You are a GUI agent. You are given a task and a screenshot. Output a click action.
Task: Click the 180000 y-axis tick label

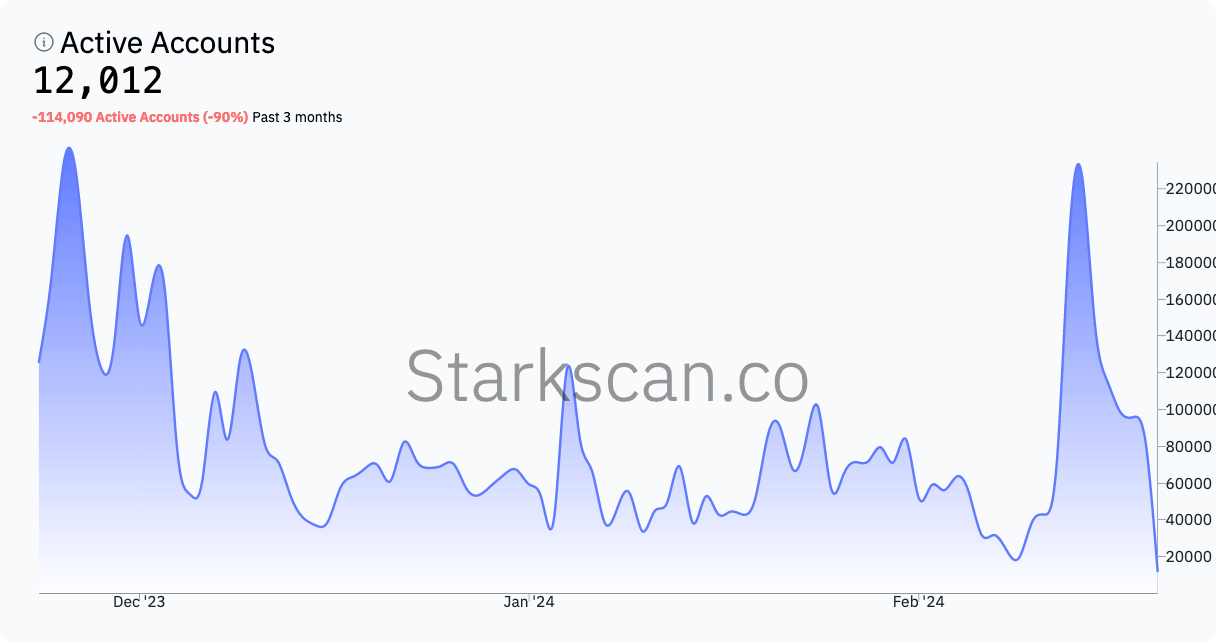point(1190,263)
